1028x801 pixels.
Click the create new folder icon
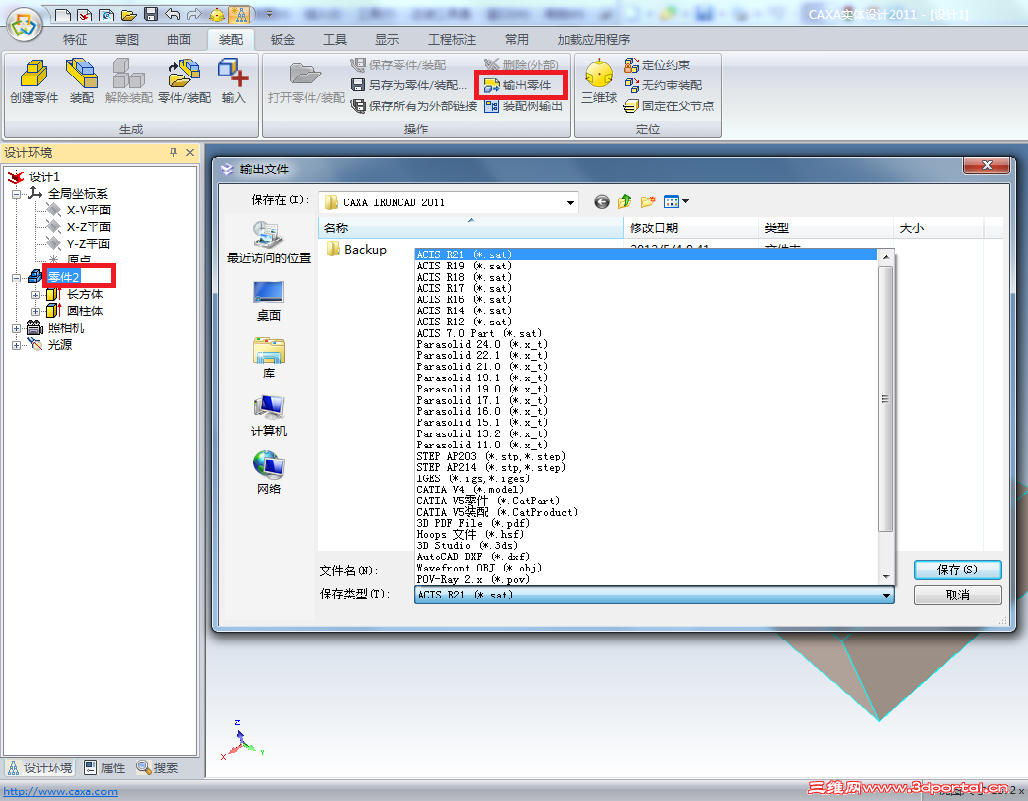[x=648, y=202]
